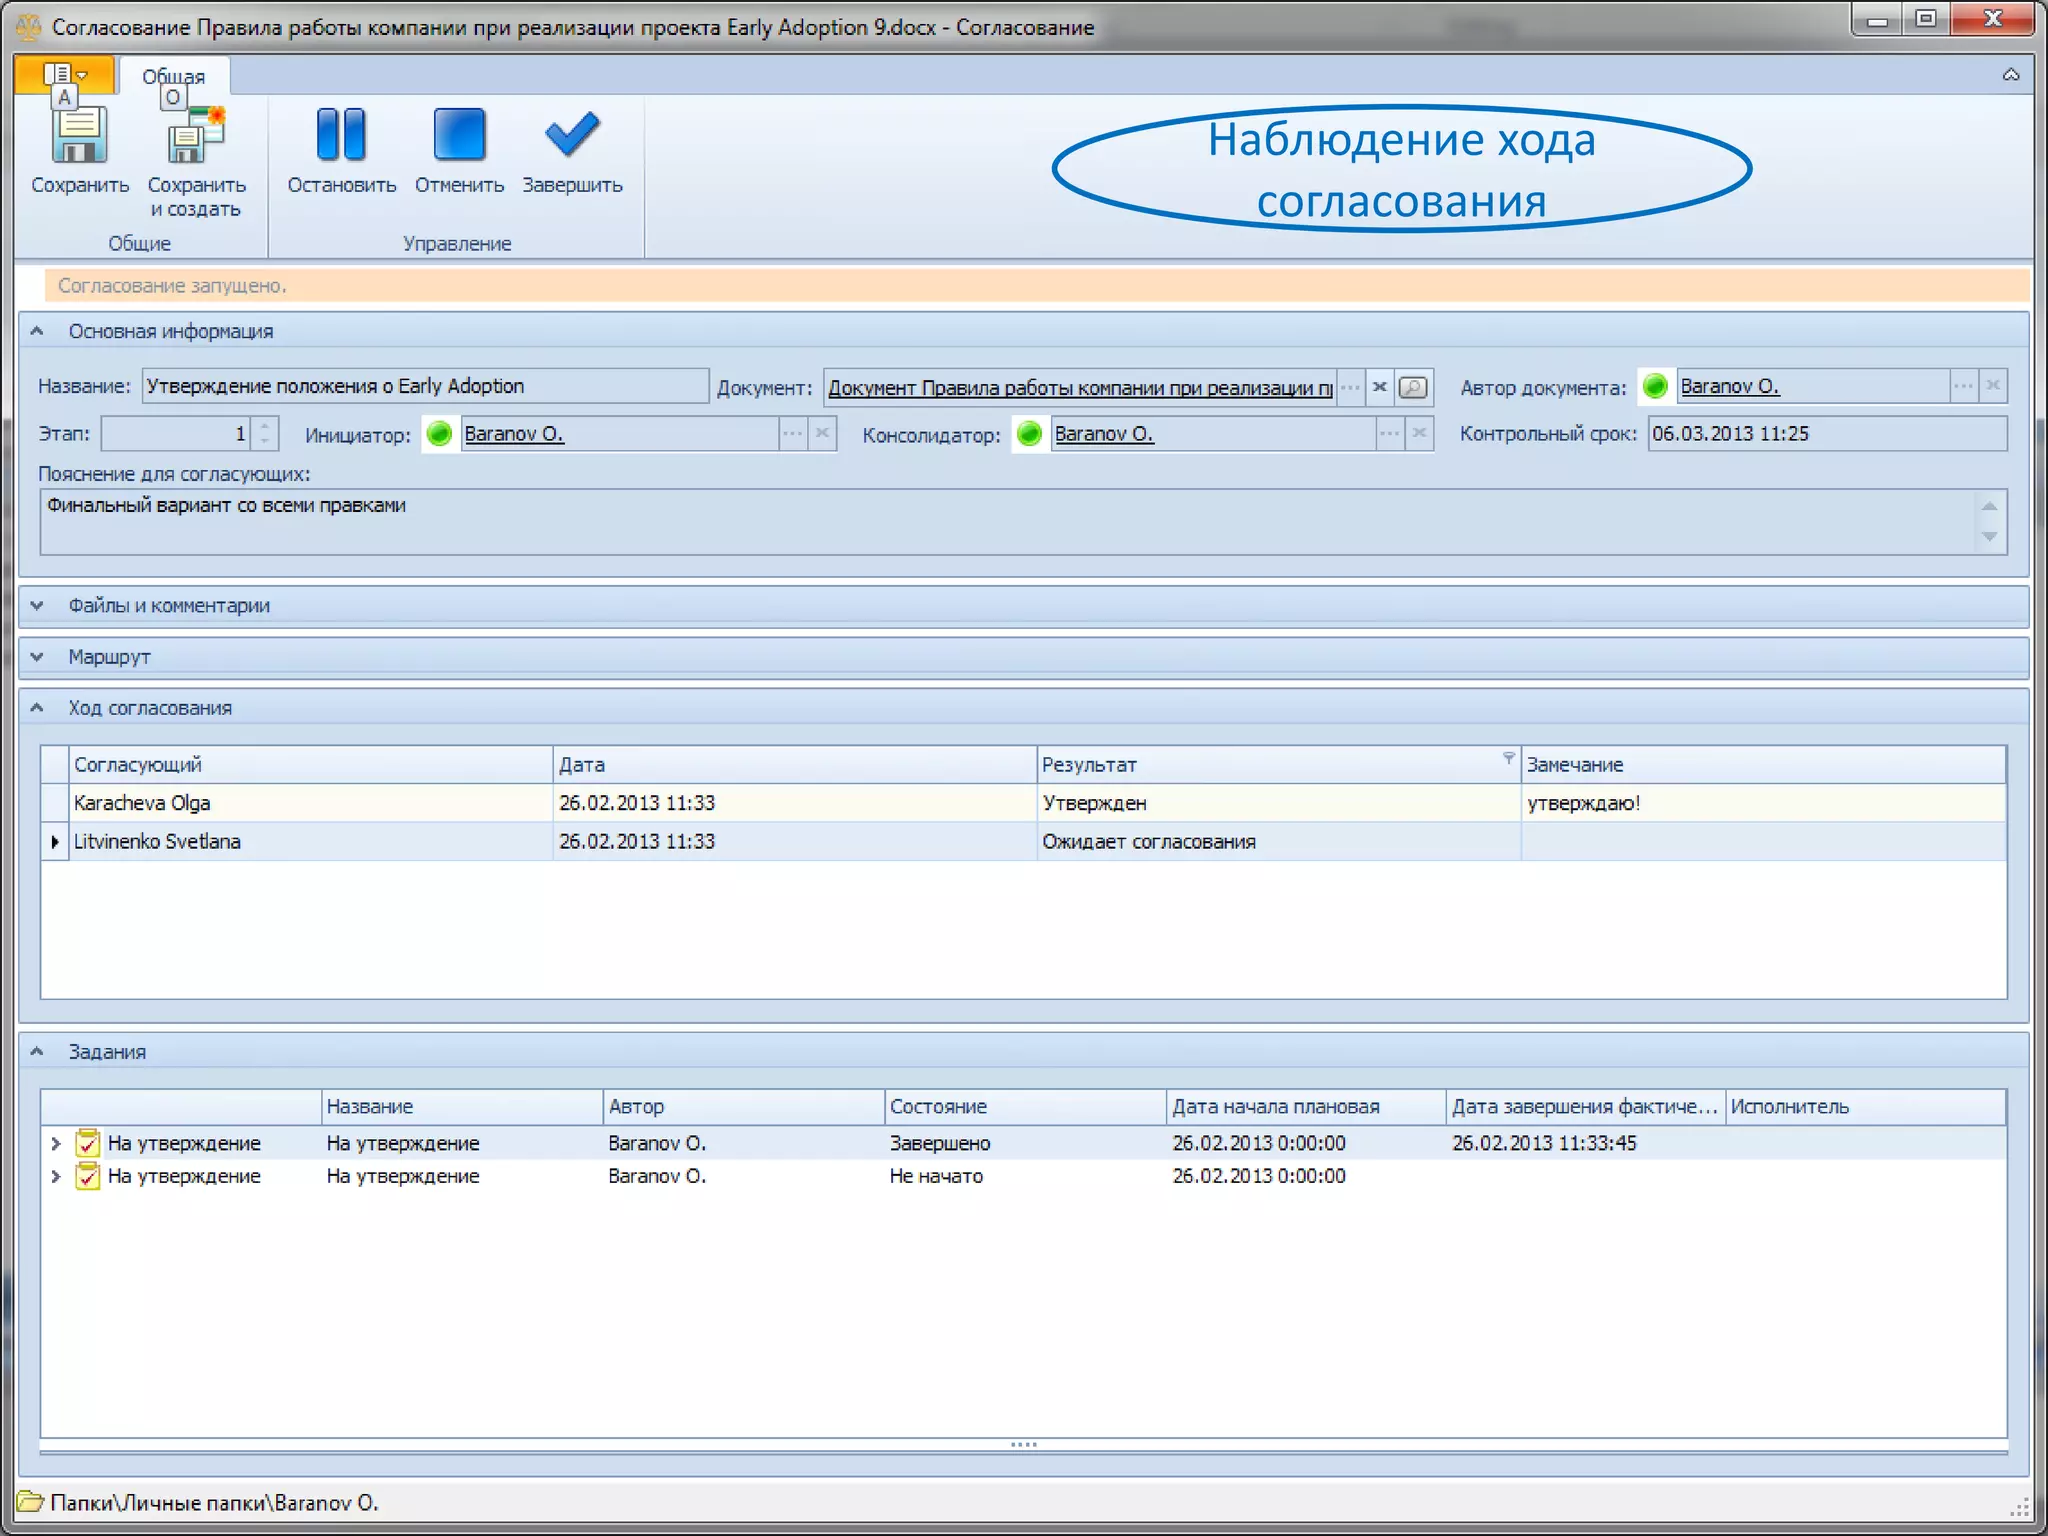Click the Название input field
Screen dimensions: 2048x1536
[x=424, y=386]
